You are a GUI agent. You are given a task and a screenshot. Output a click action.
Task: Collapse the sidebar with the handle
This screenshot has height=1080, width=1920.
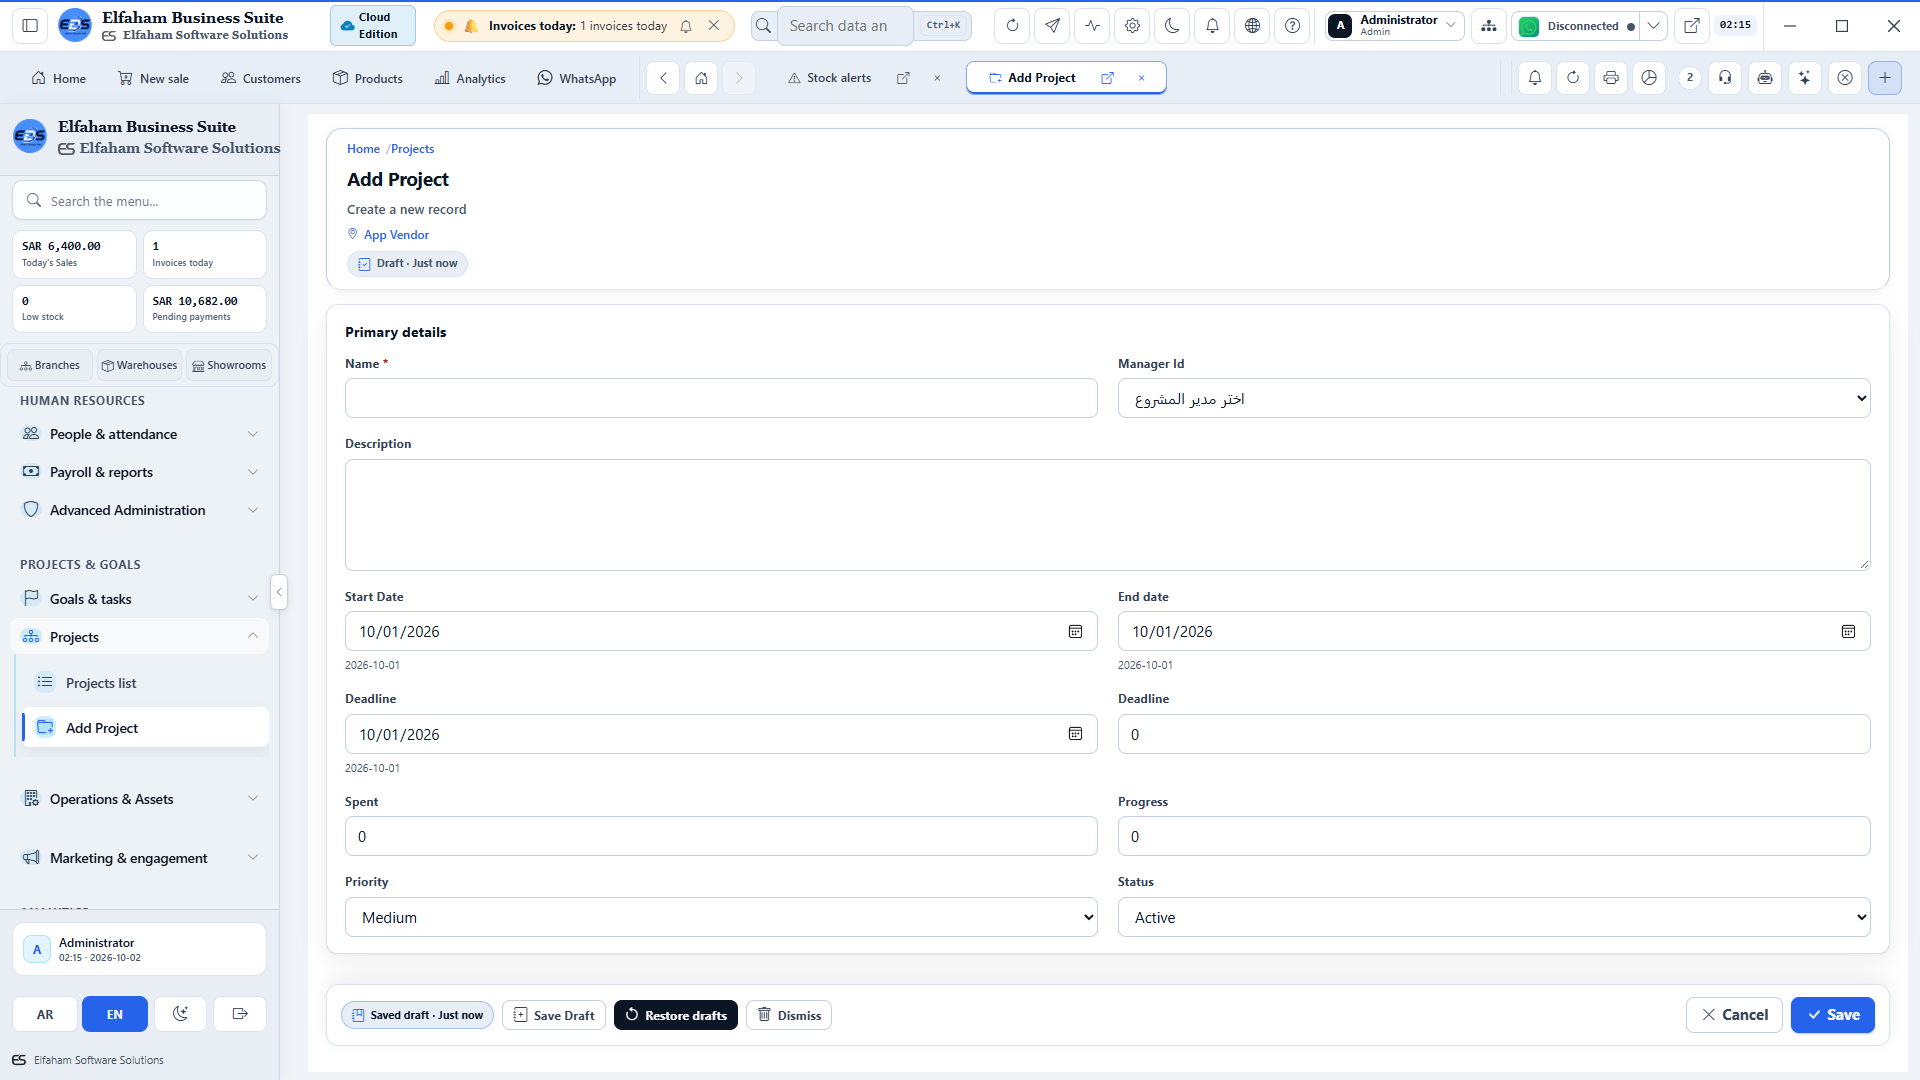pos(279,593)
